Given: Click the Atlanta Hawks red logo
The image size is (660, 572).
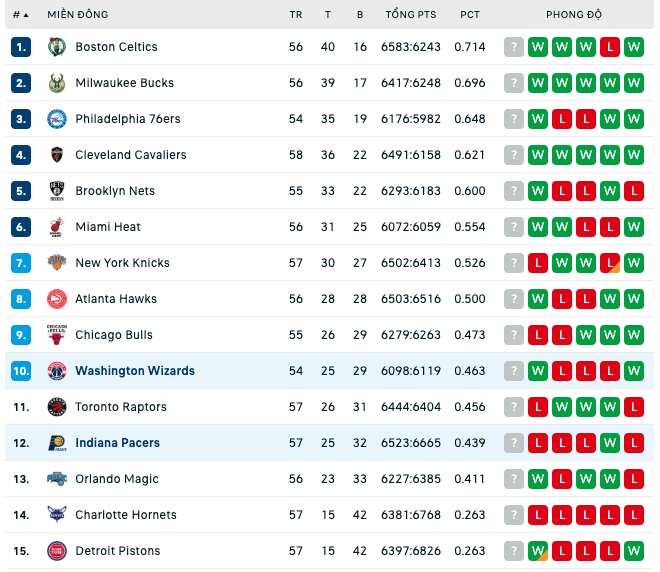Looking at the screenshot, I should click(x=56, y=299).
